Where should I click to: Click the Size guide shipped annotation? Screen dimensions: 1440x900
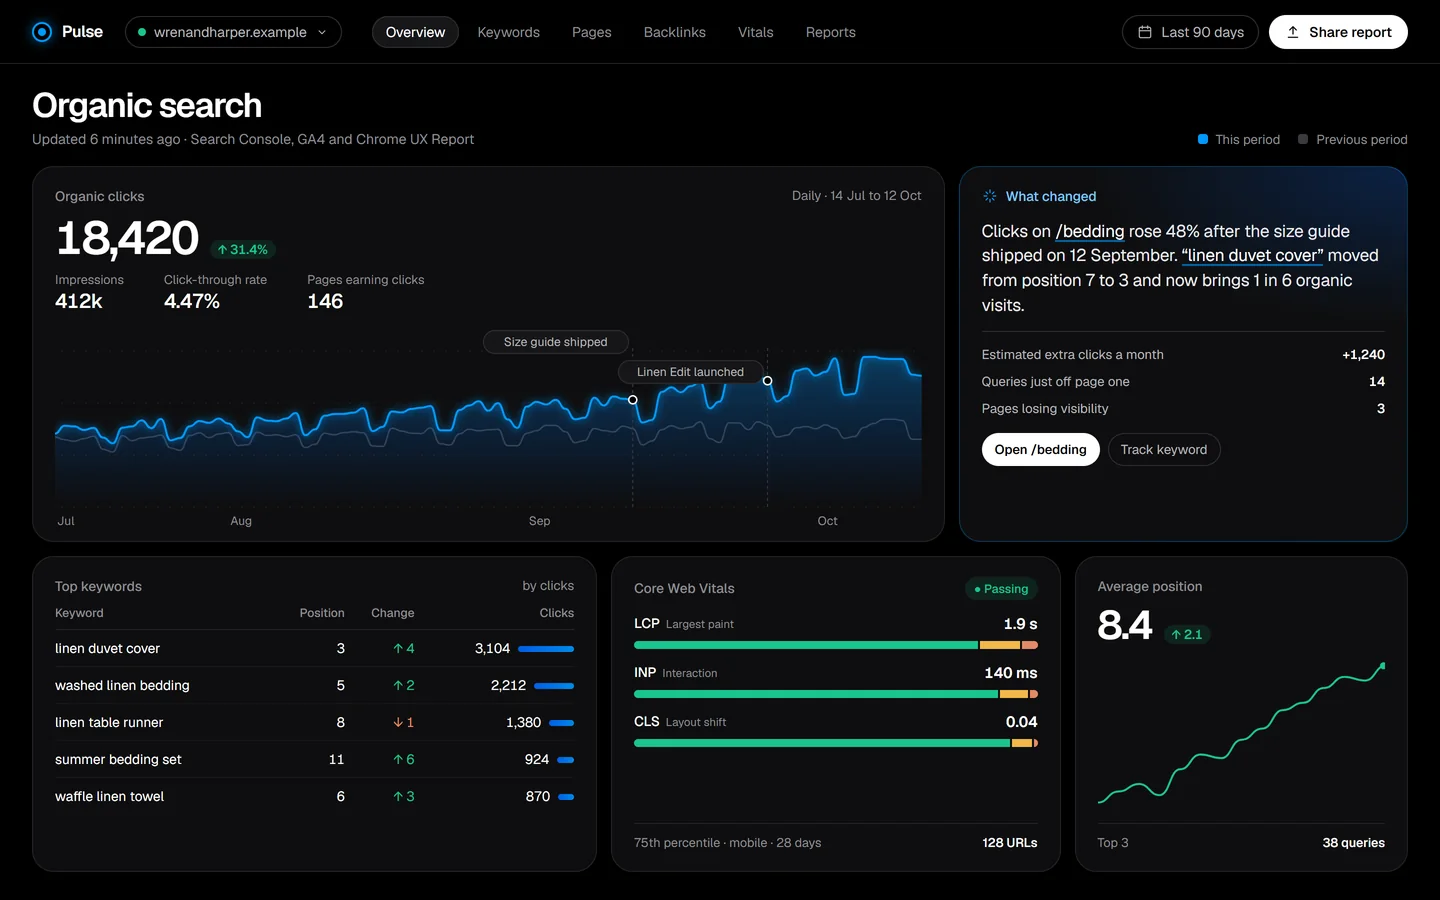(556, 342)
